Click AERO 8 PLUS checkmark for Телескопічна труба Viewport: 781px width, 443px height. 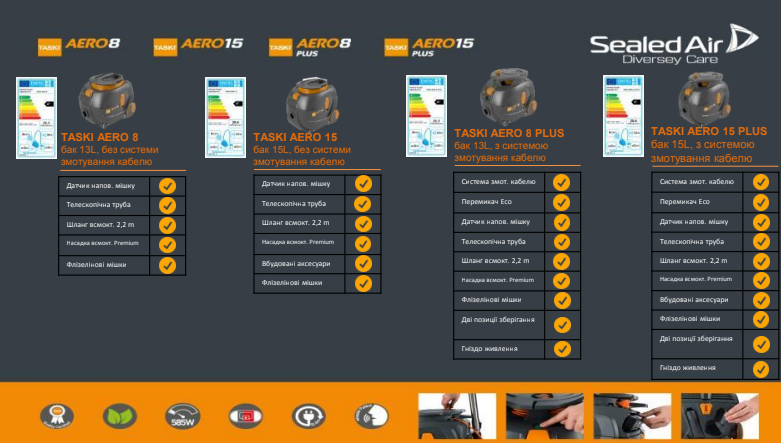click(561, 242)
